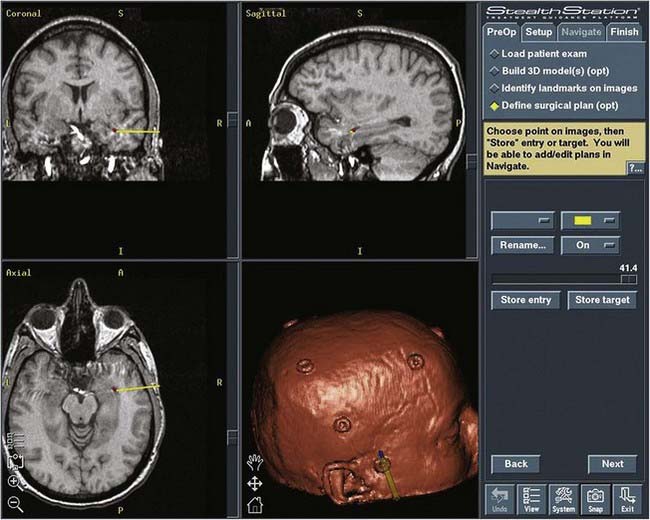650x520 pixels.
Task: Zoom in on the axial image
Action: click(15, 480)
